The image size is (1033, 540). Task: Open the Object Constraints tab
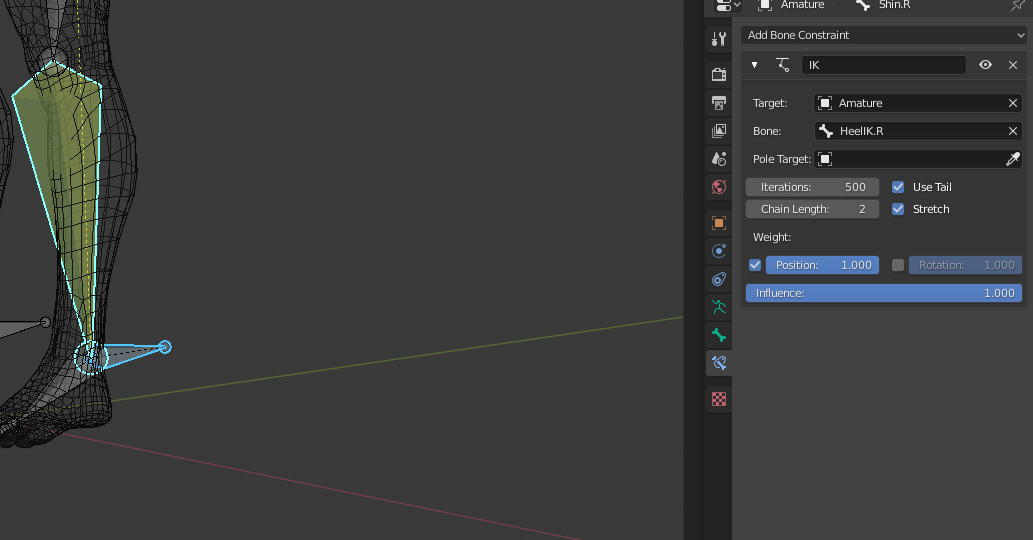coord(719,279)
